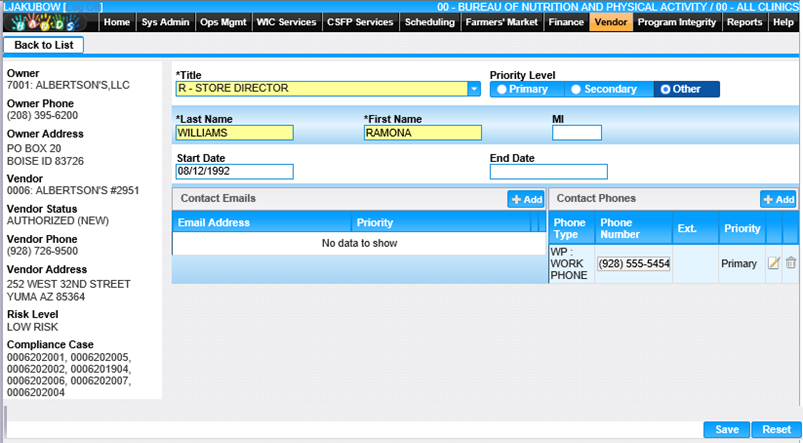
Task: Open the Reports menu
Action: click(744, 22)
